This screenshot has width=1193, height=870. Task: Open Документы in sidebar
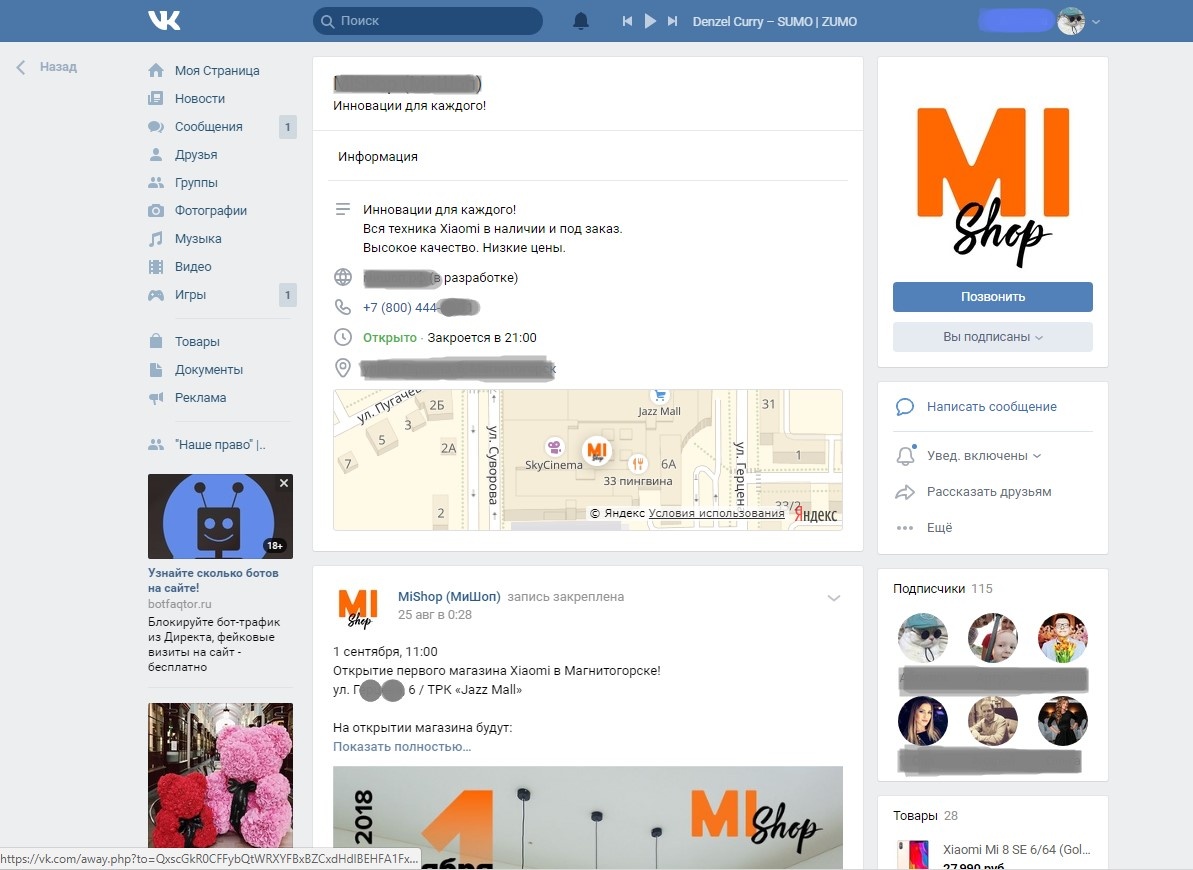pos(208,370)
